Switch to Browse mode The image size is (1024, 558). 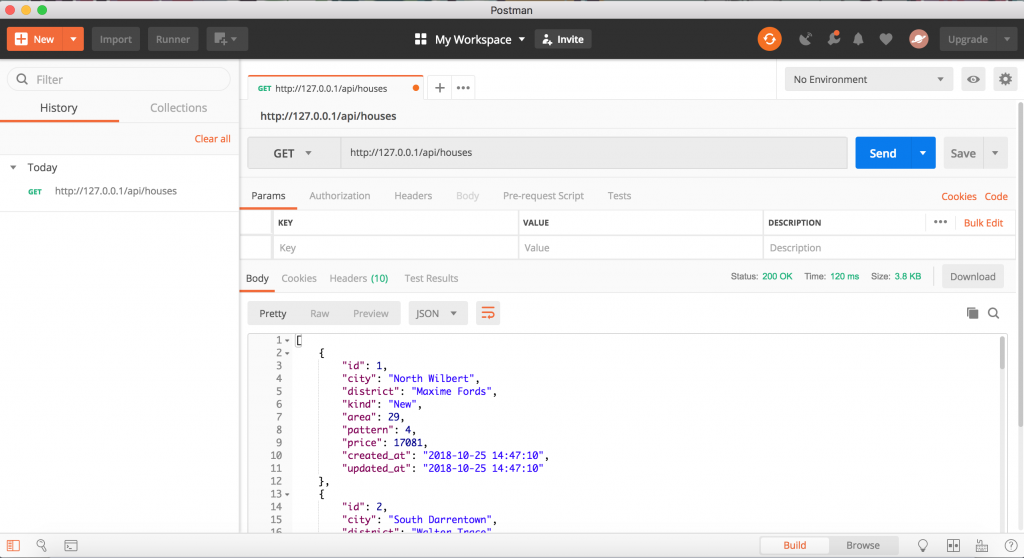(863, 545)
